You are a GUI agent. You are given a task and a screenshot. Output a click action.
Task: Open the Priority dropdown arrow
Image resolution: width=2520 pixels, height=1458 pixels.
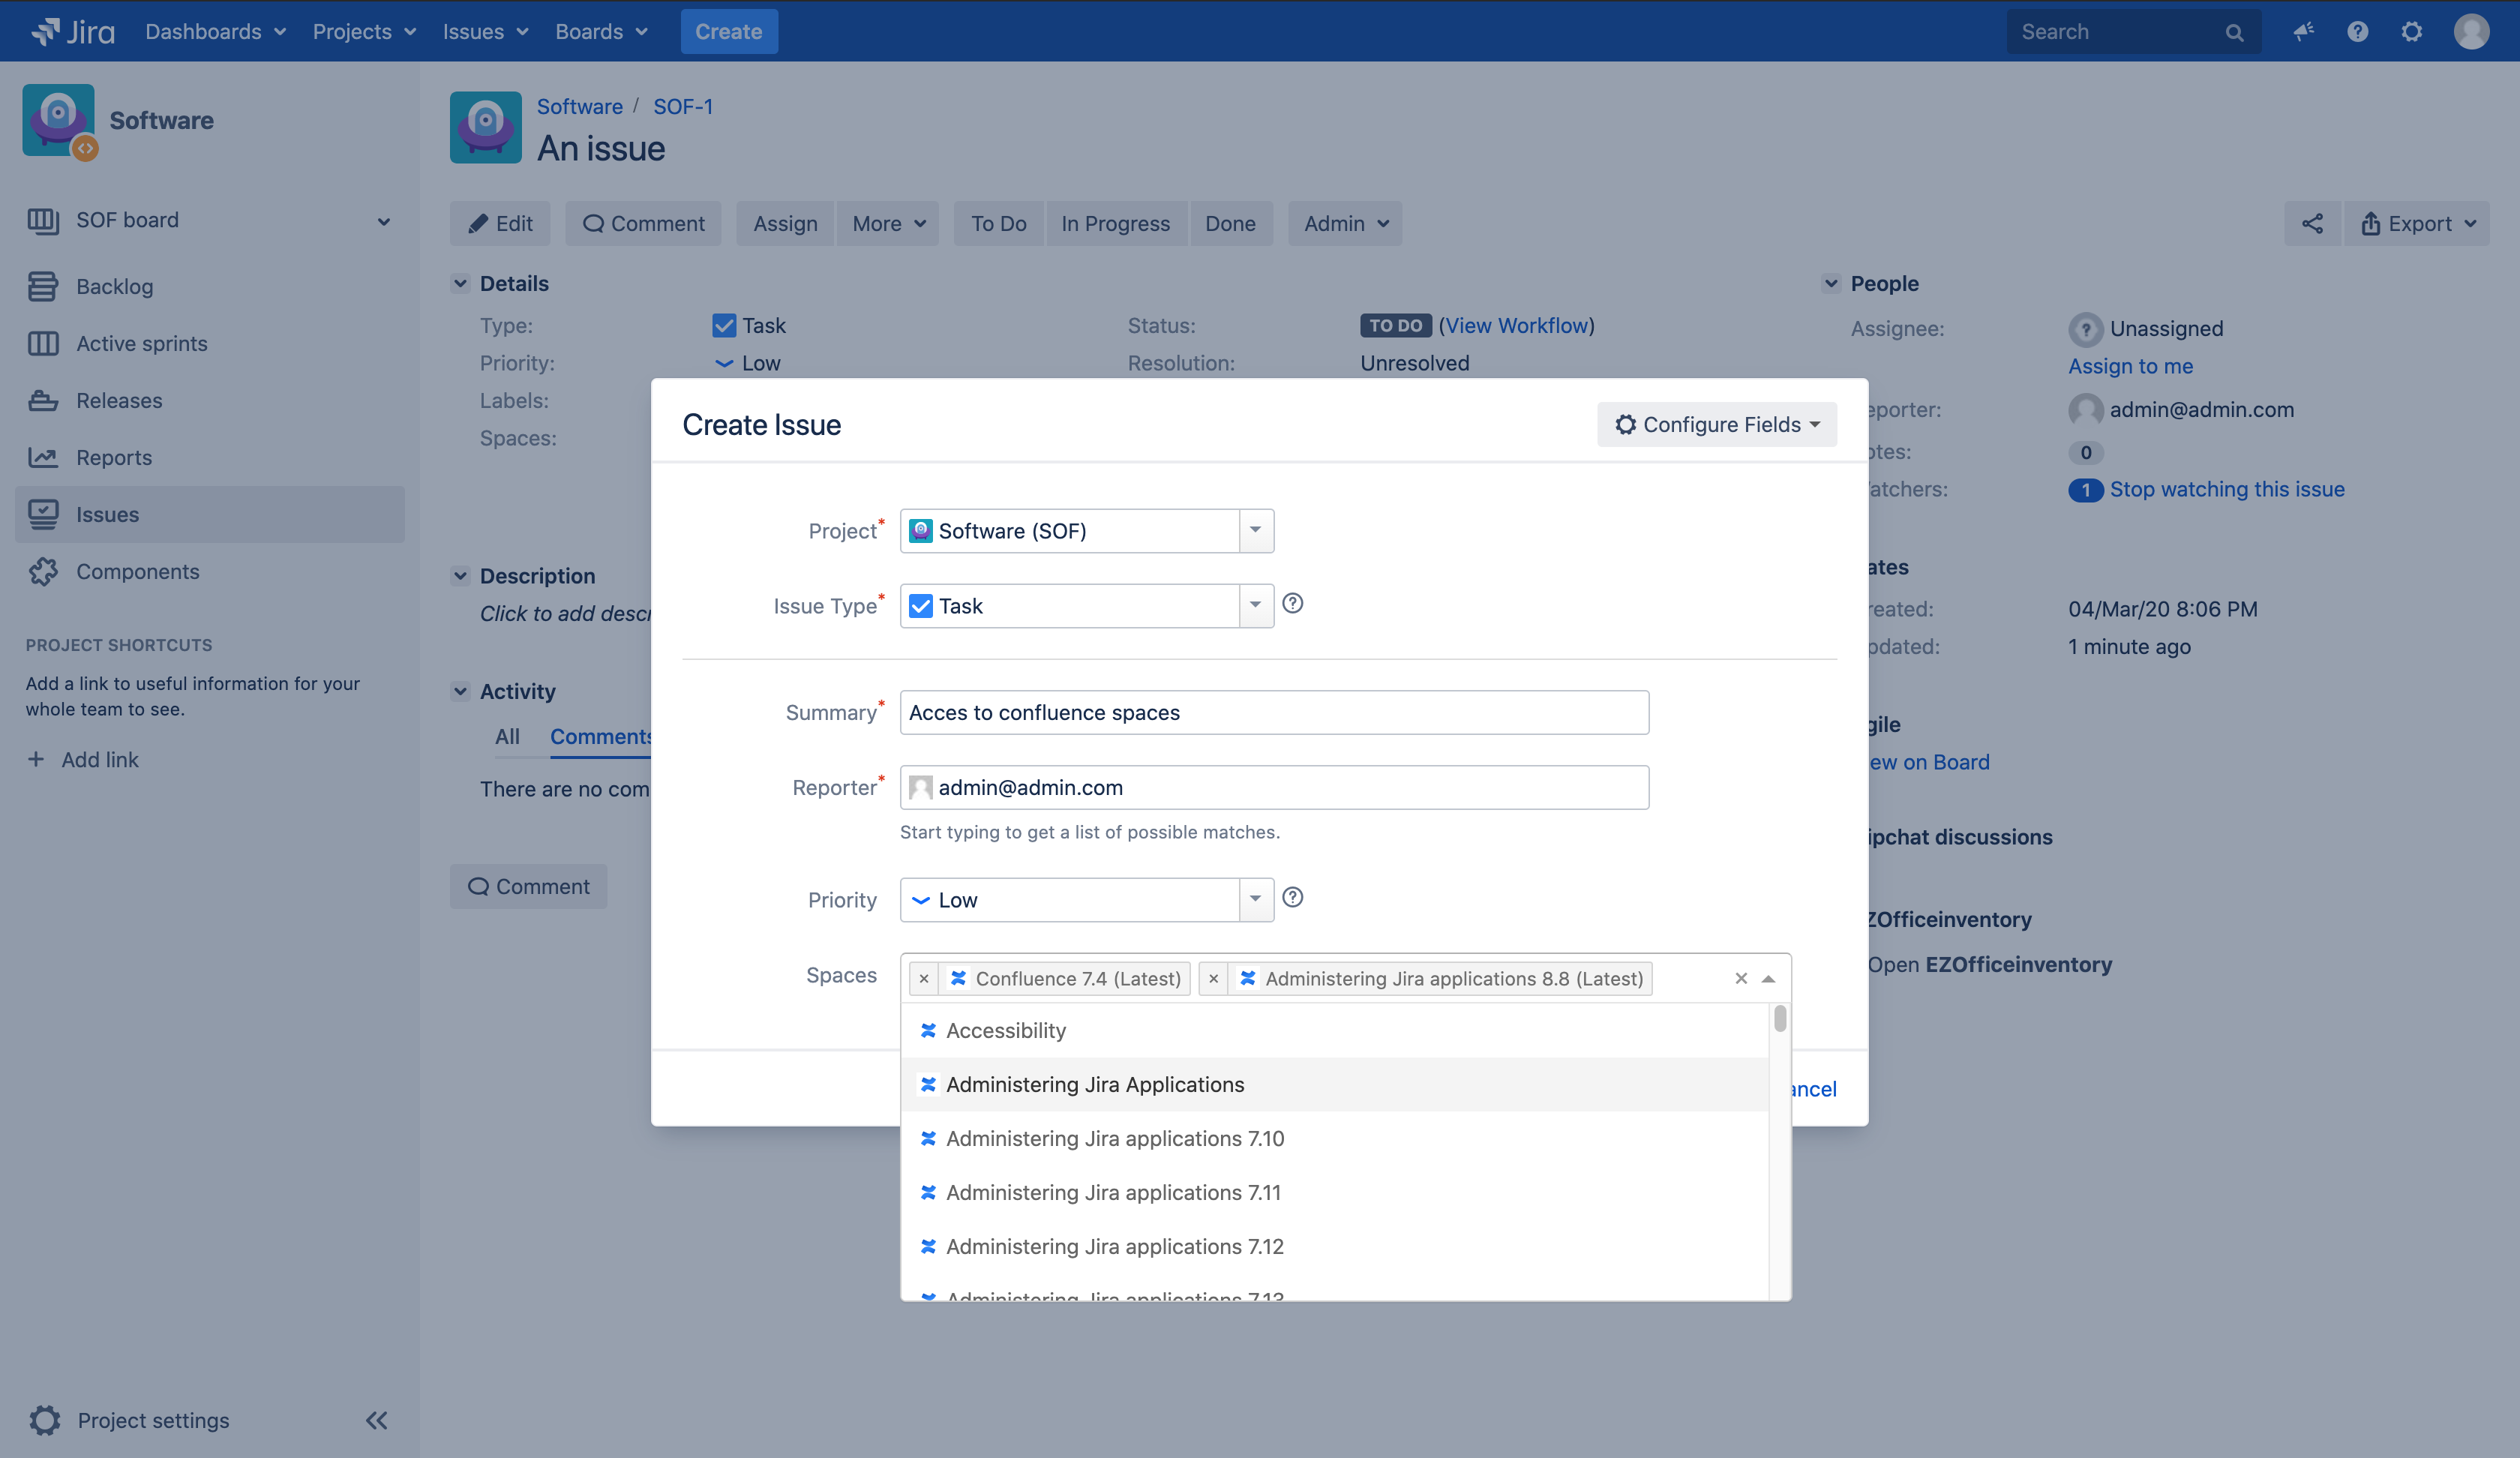click(x=1255, y=899)
